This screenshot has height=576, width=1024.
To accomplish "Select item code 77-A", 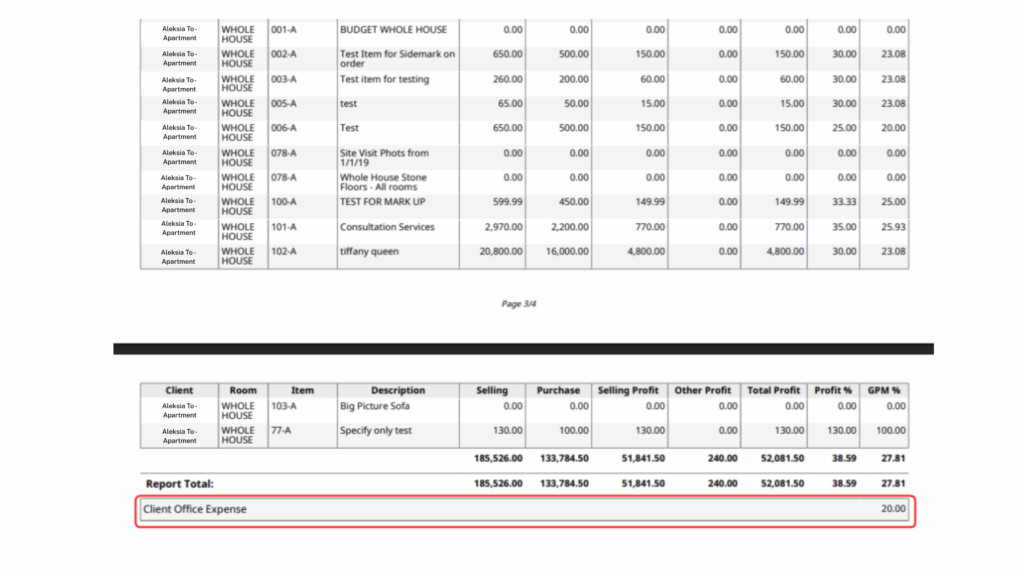I will tap(281, 431).
